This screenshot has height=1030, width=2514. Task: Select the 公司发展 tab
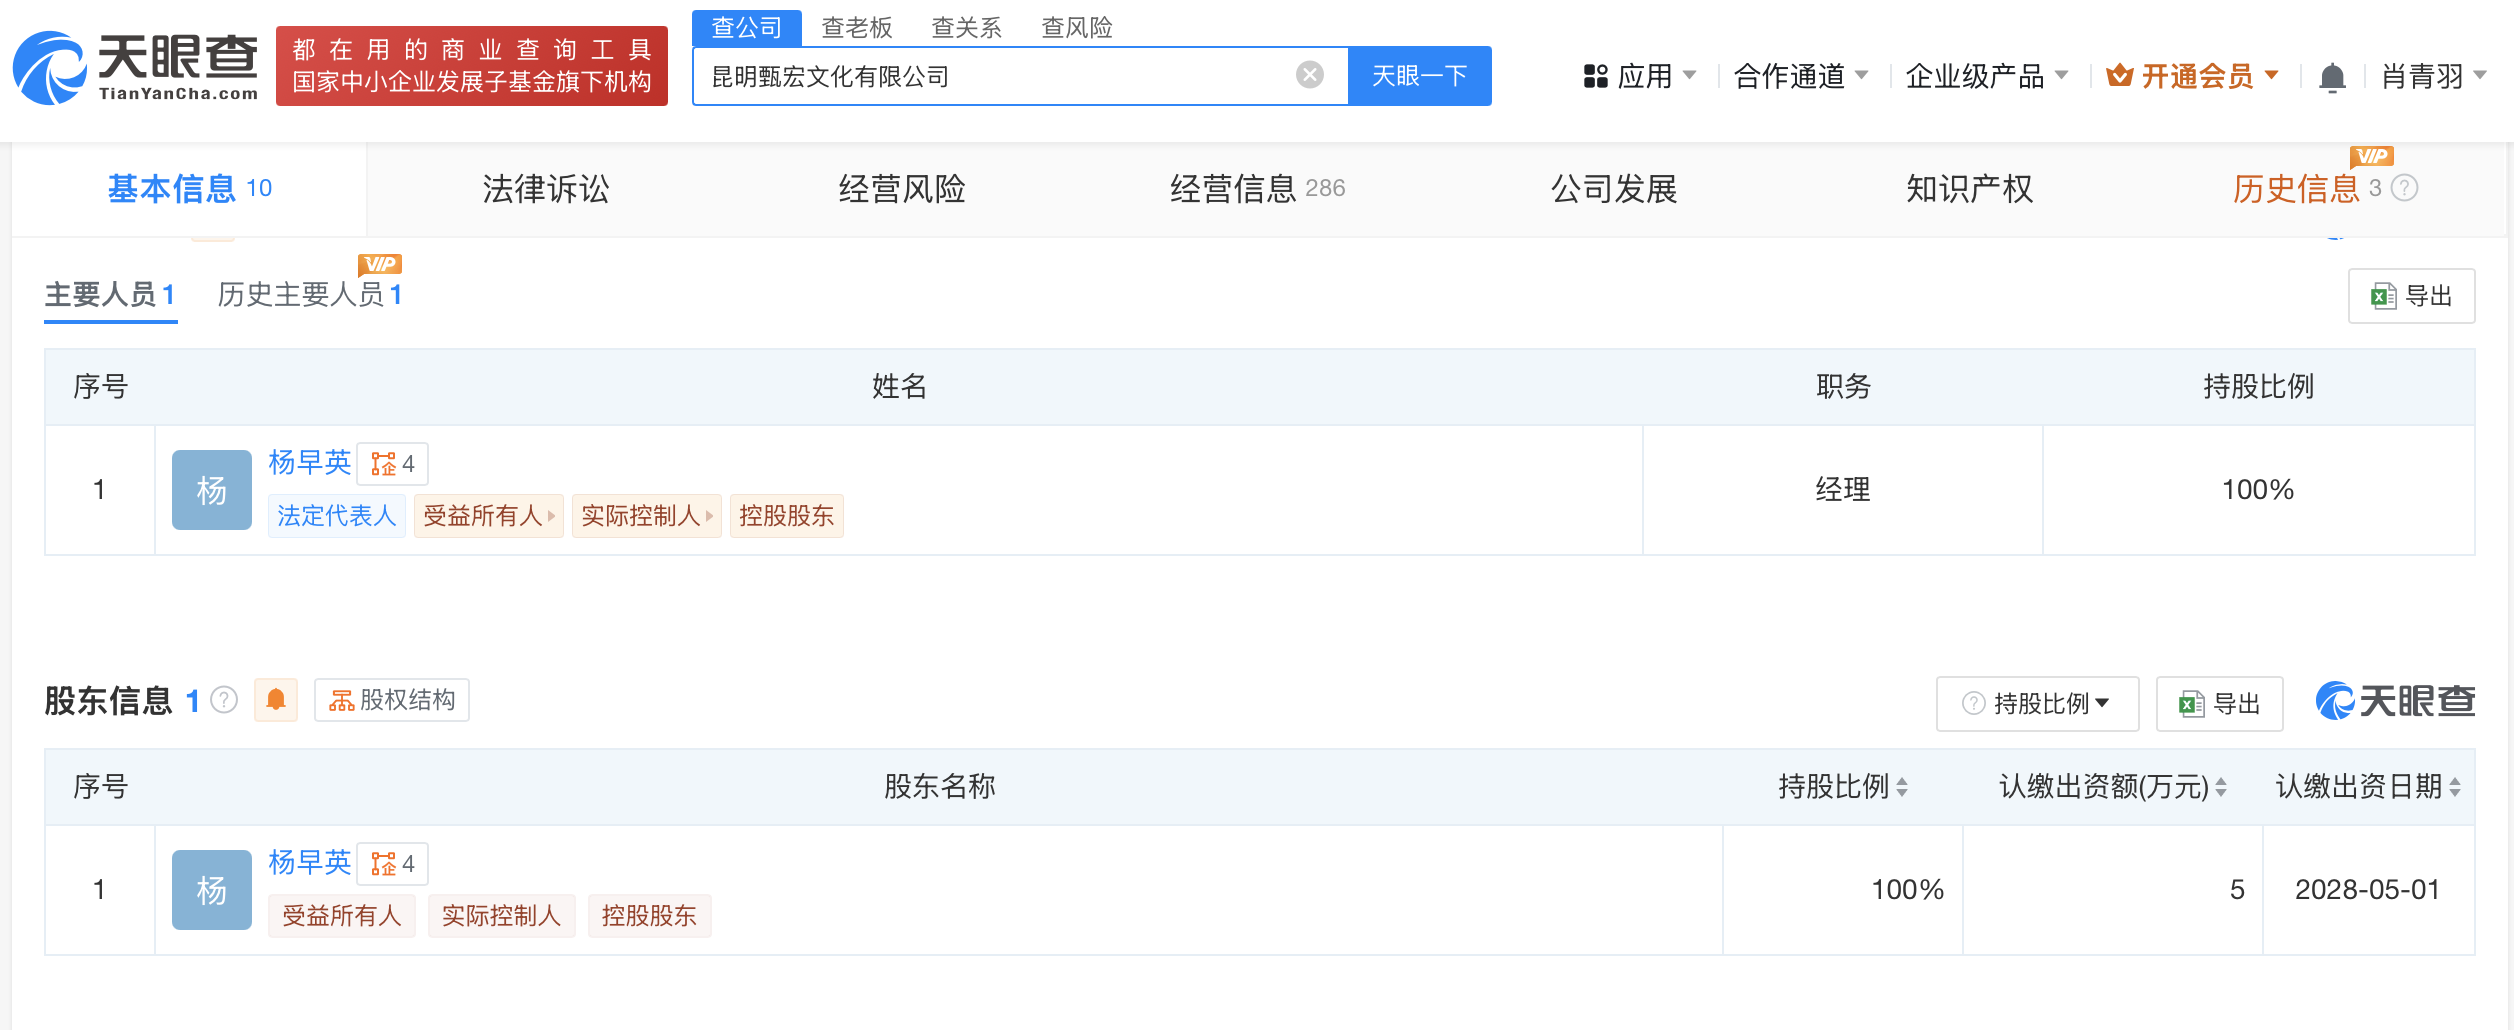click(x=1614, y=189)
